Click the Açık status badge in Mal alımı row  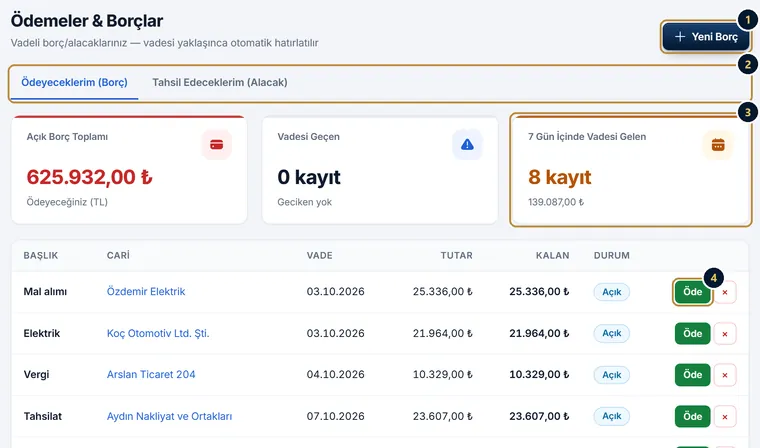[612, 292]
